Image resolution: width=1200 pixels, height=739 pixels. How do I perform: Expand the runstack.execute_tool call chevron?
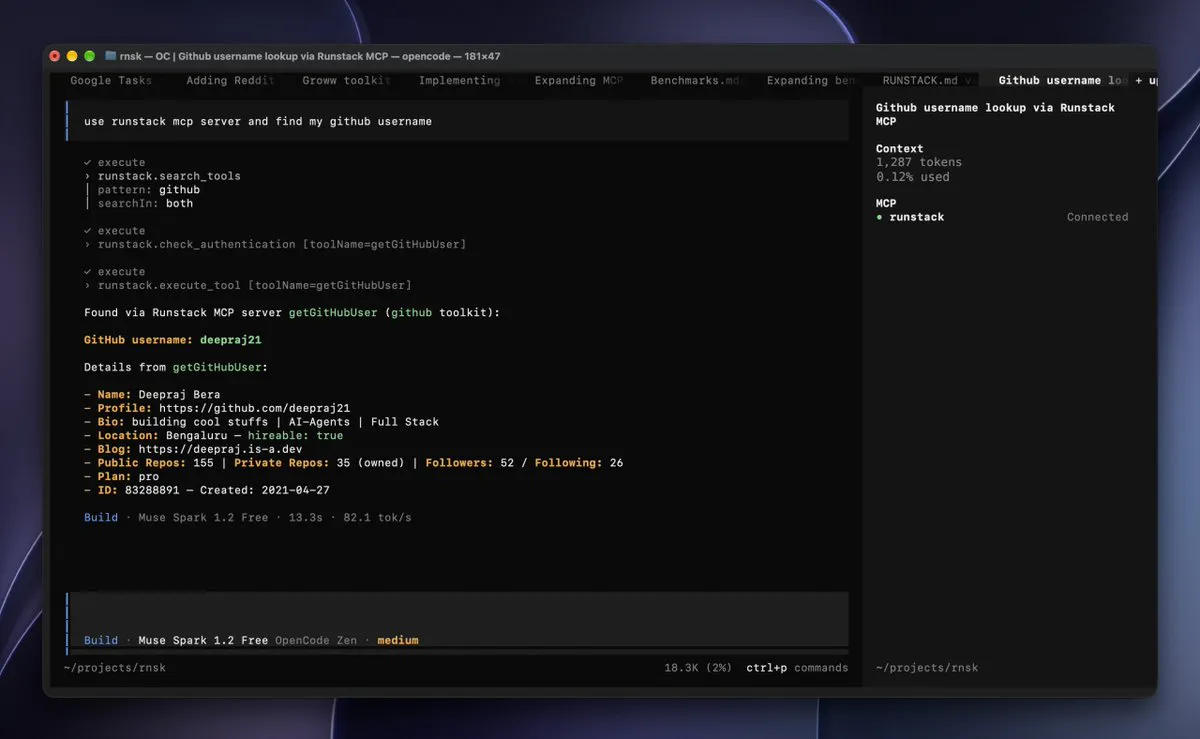pyautogui.click(x=88, y=285)
